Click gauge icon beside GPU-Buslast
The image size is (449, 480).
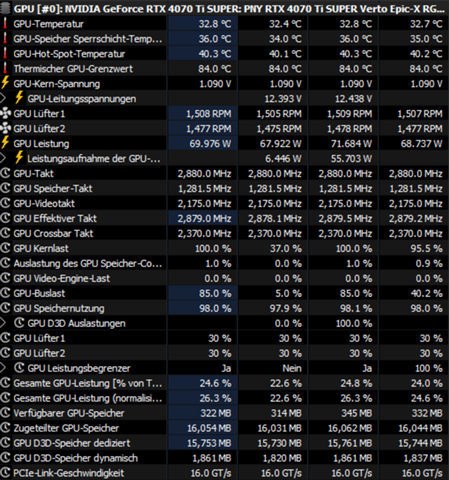tap(5, 293)
